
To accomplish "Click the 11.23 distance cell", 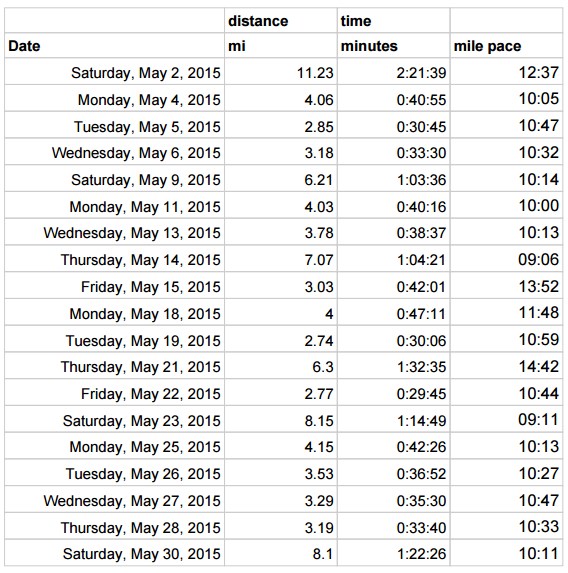I will coord(281,72).
